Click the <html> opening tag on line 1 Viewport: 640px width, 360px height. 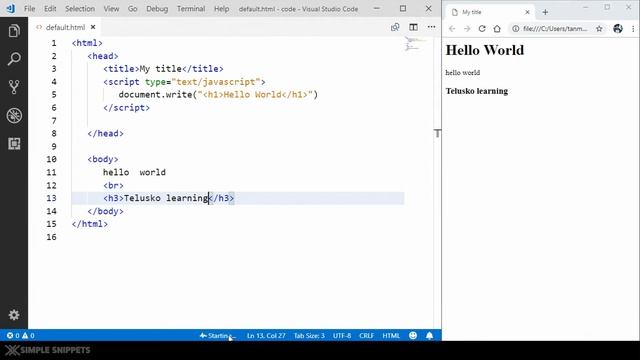(87, 43)
